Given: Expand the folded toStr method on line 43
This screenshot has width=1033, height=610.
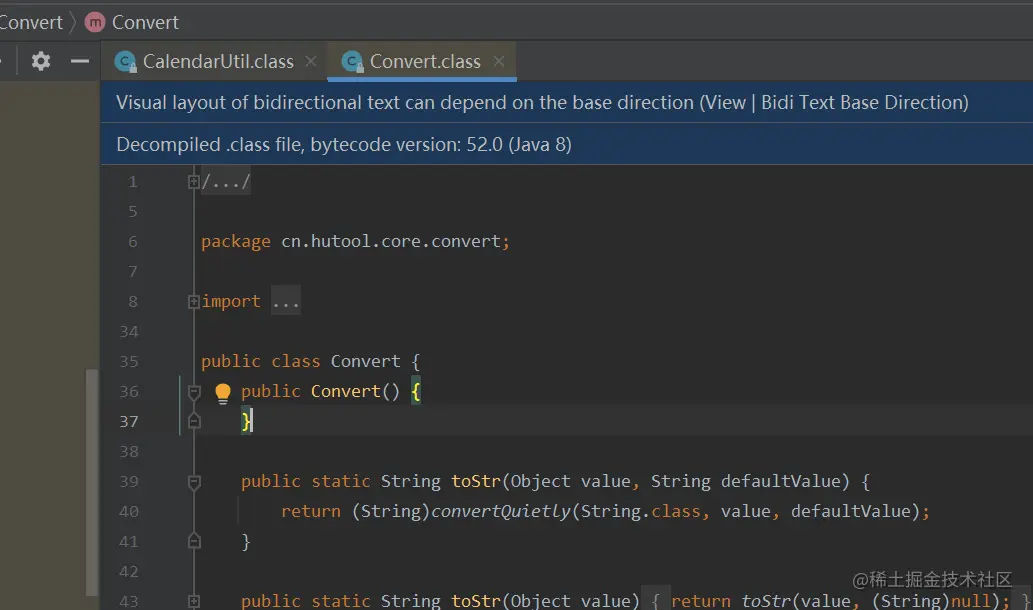Looking at the screenshot, I should (194, 601).
